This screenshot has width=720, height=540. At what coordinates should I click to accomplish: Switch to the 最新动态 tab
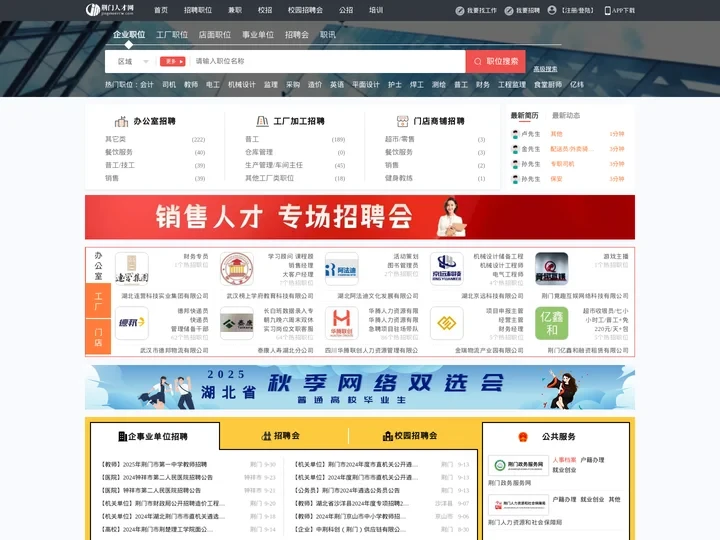(x=566, y=115)
